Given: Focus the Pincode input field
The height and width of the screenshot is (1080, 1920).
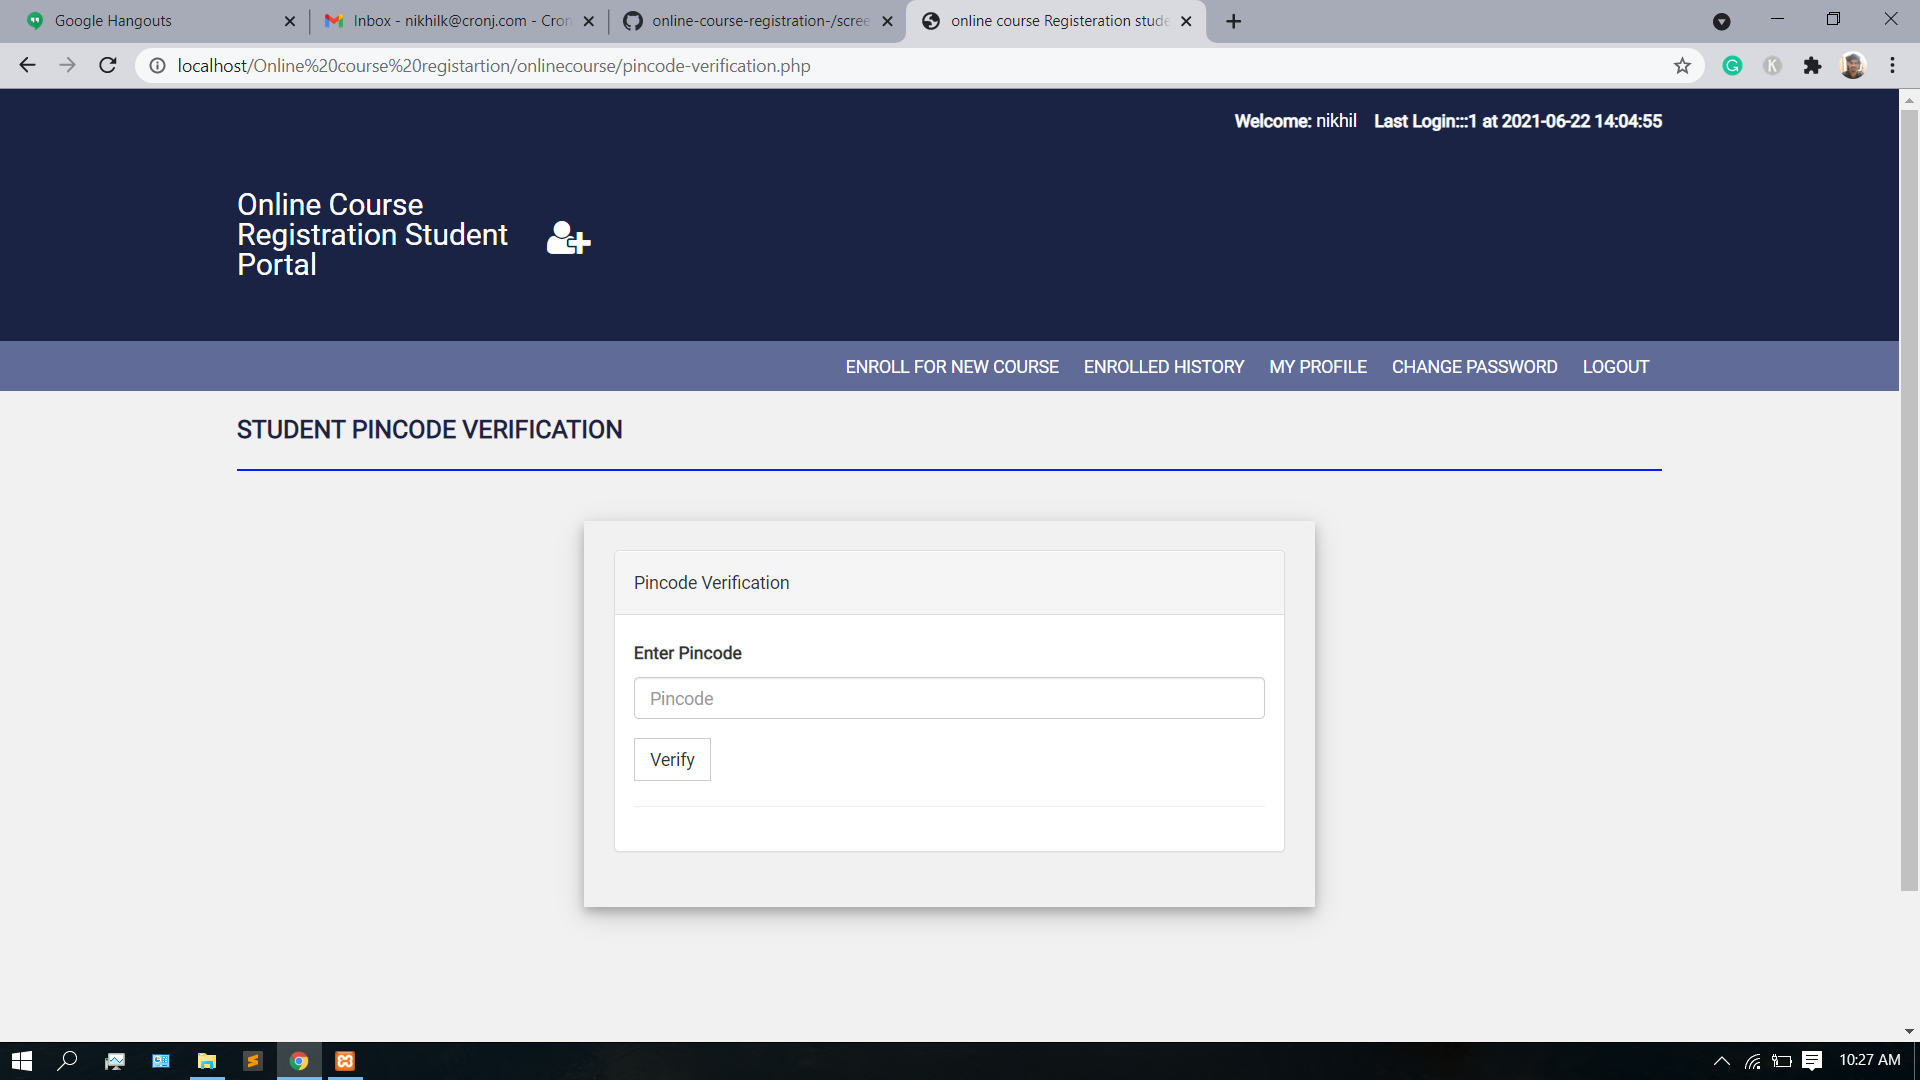Looking at the screenshot, I should pyautogui.click(x=948, y=698).
